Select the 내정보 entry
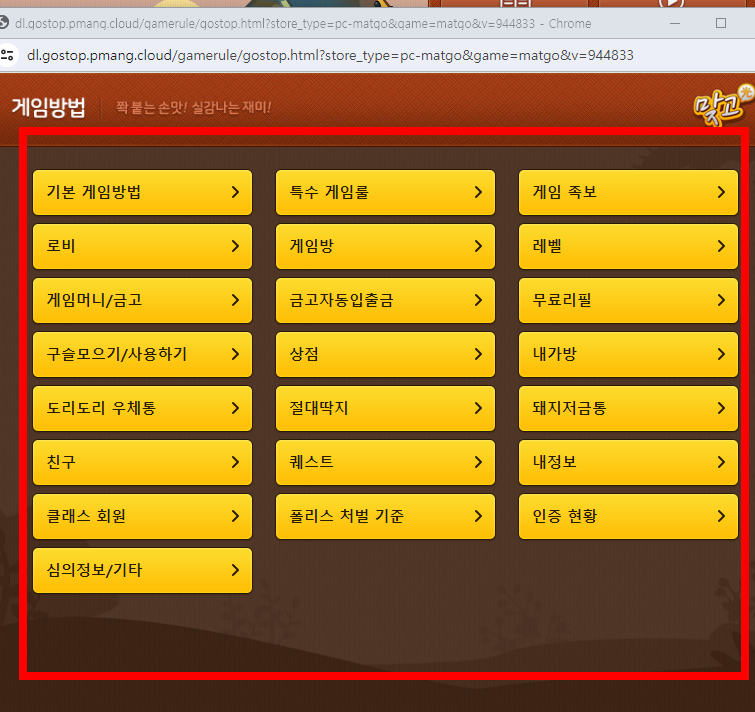This screenshot has height=712, width=755. coord(628,462)
